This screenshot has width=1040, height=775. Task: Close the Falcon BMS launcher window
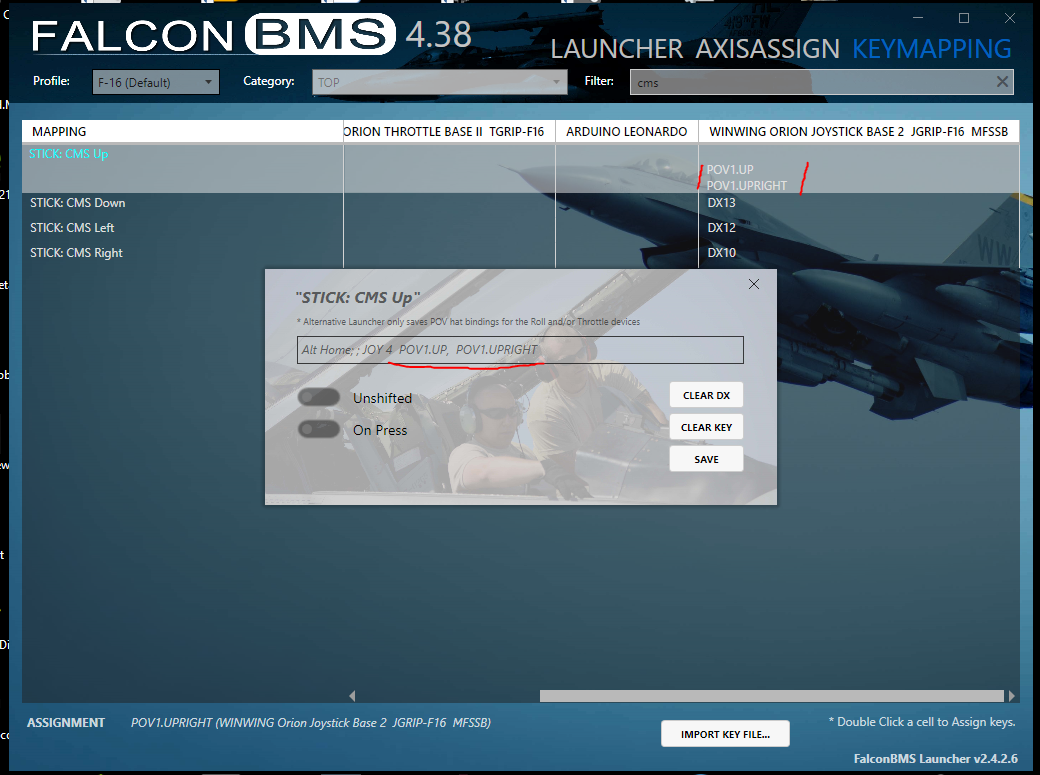point(1009,18)
